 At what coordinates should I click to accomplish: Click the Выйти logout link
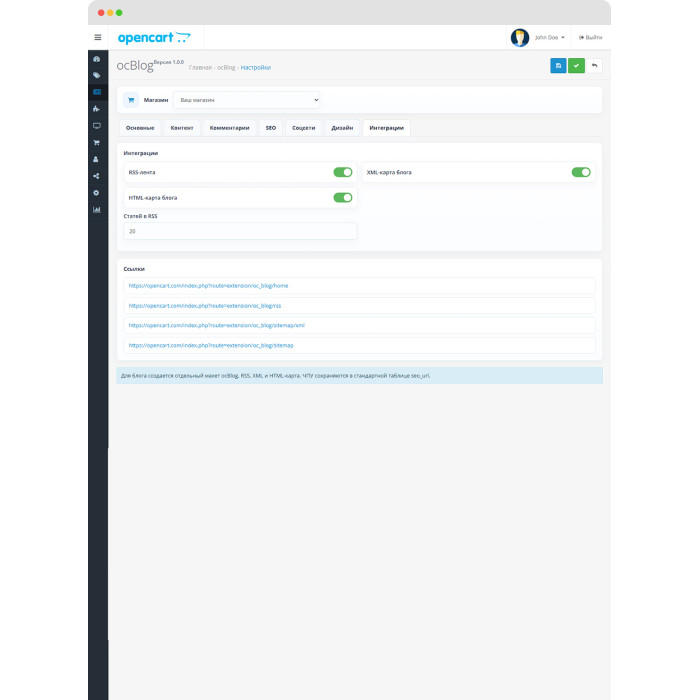(x=590, y=38)
